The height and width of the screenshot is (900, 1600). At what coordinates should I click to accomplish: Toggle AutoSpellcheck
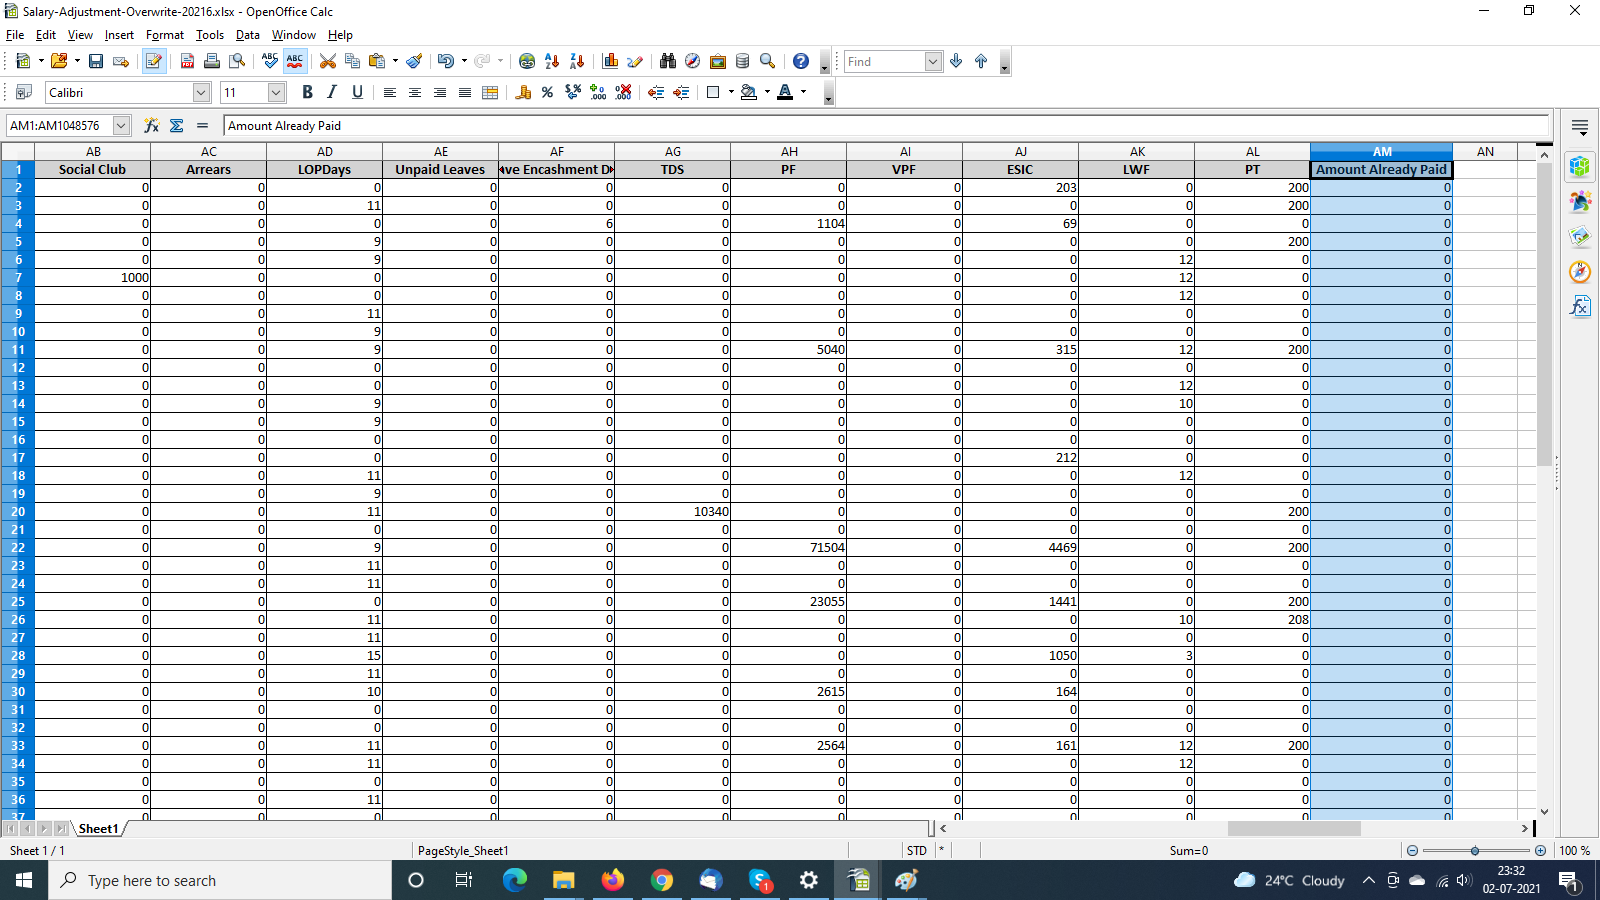(295, 61)
